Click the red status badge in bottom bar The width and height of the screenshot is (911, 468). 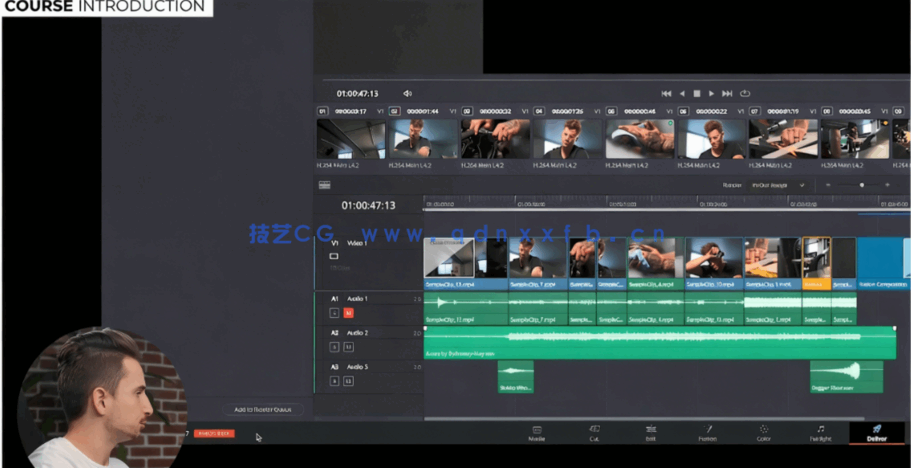point(214,434)
